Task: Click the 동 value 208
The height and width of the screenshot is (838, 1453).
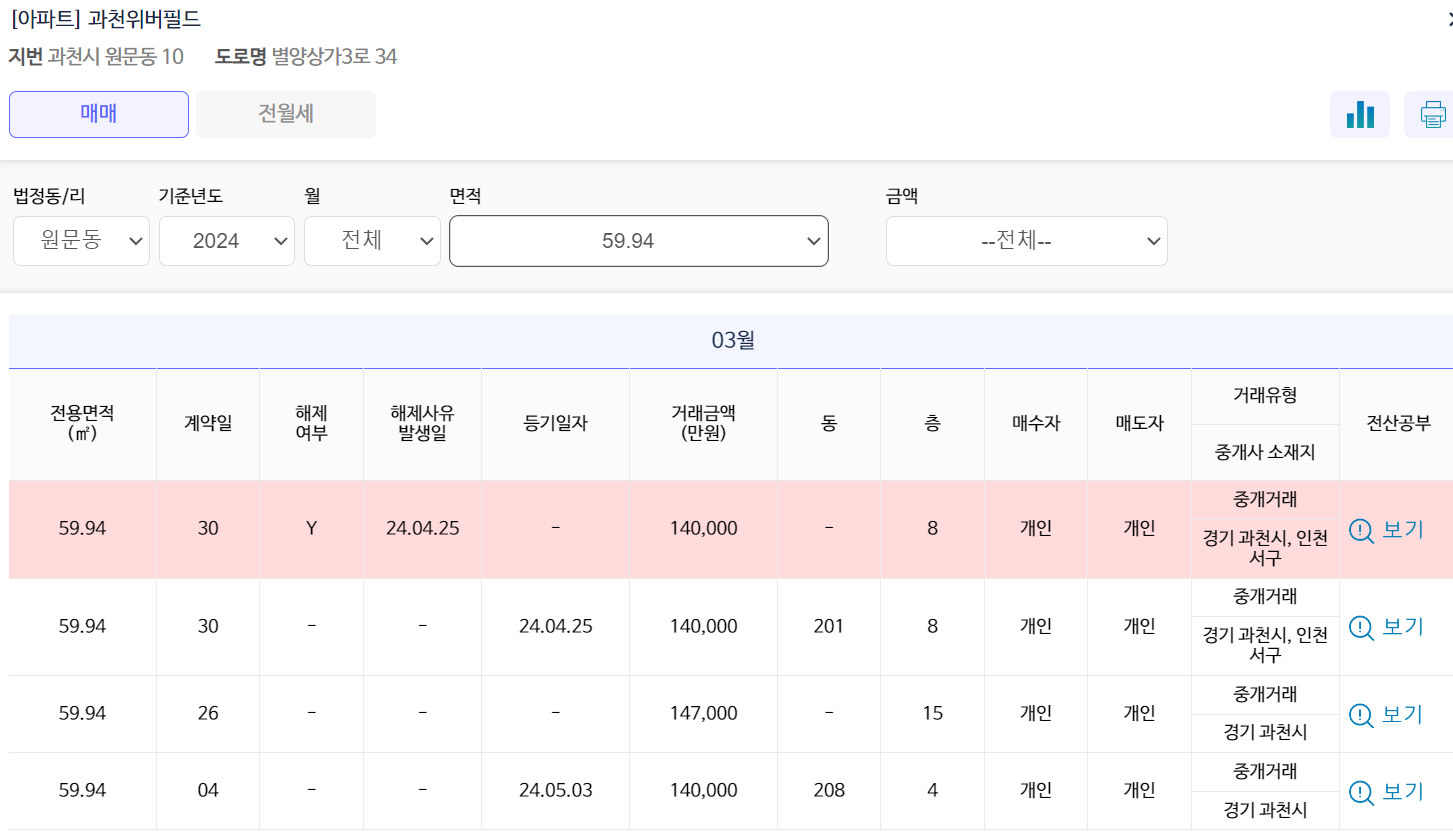Action: click(x=828, y=790)
